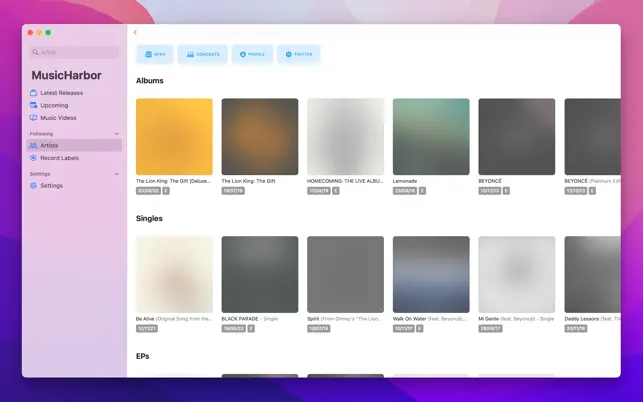
Task: Click the 'Lemonade' album title text
Action: [405, 181]
